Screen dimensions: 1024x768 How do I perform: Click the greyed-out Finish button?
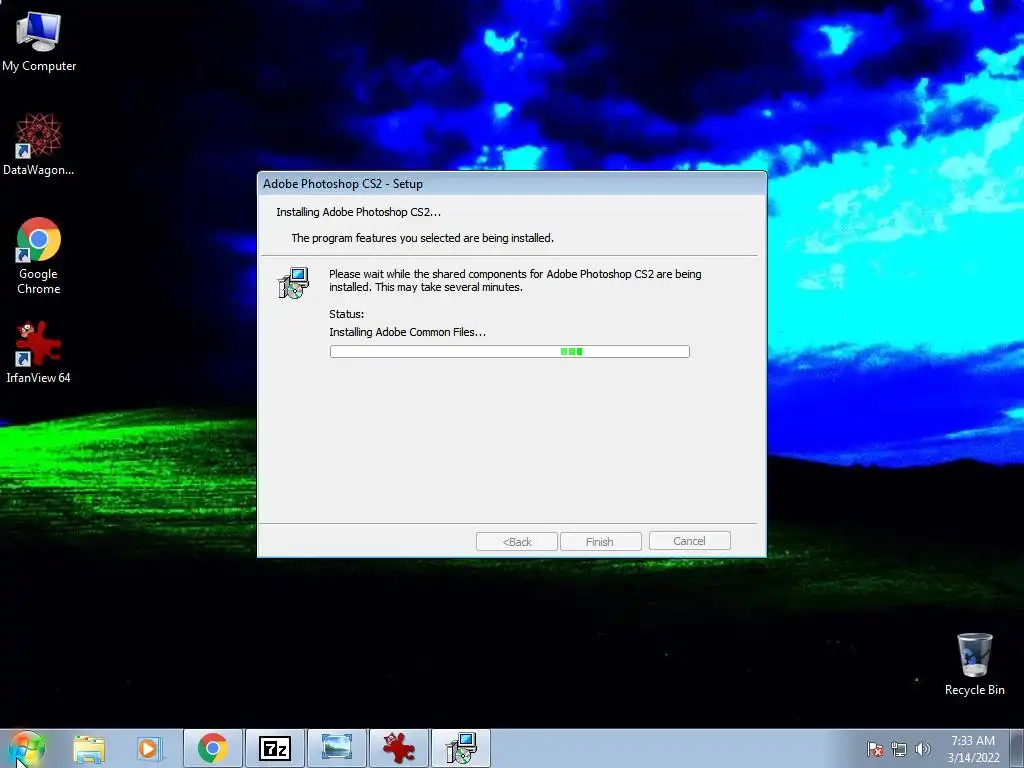(x=600, y=541)
